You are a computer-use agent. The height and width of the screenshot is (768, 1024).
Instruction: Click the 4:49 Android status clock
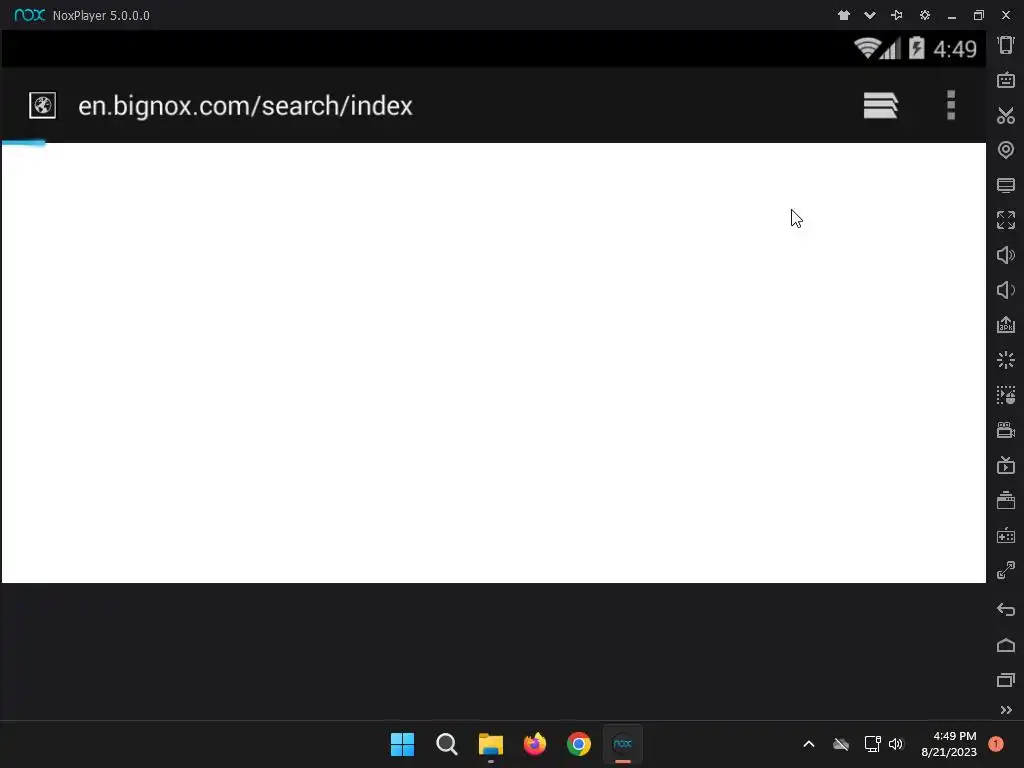(955, 49)
